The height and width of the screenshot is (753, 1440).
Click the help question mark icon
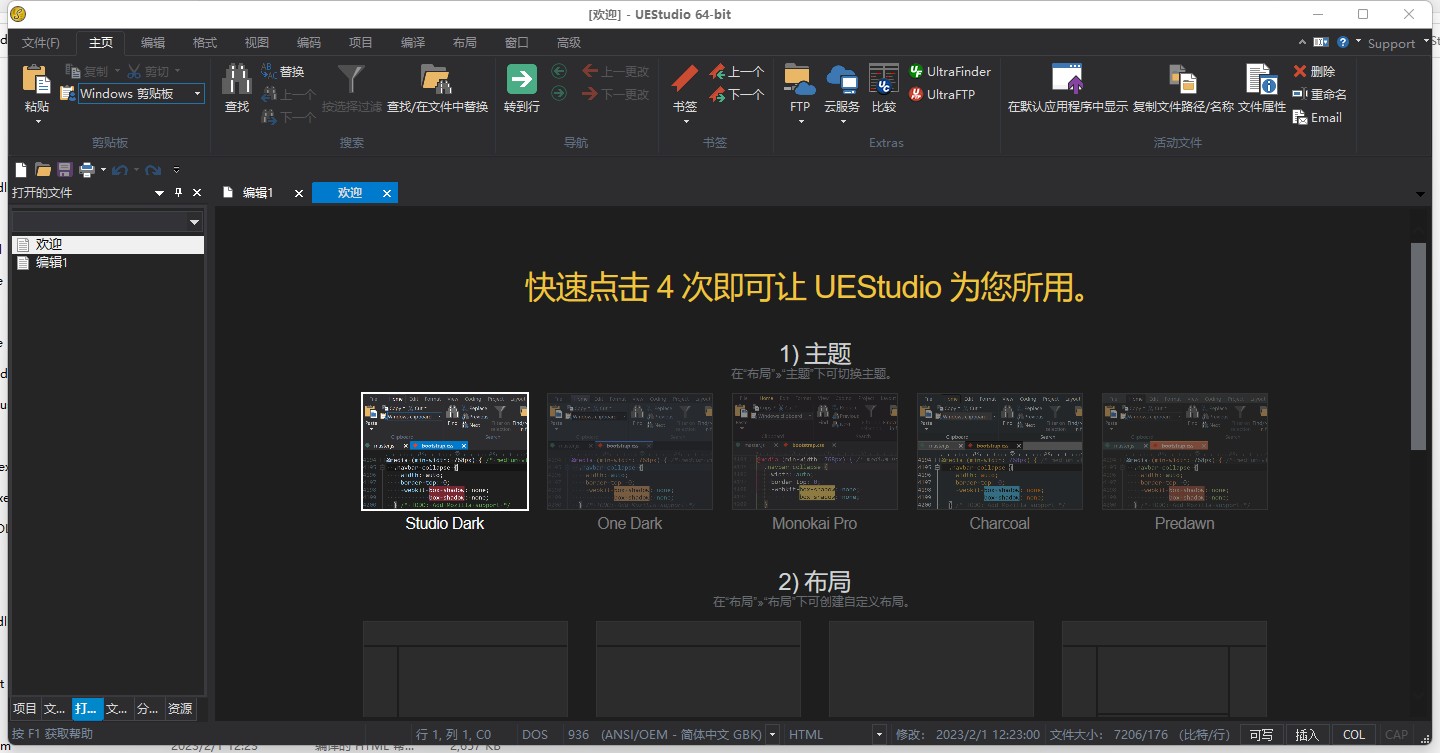(x=1343, y=42)
